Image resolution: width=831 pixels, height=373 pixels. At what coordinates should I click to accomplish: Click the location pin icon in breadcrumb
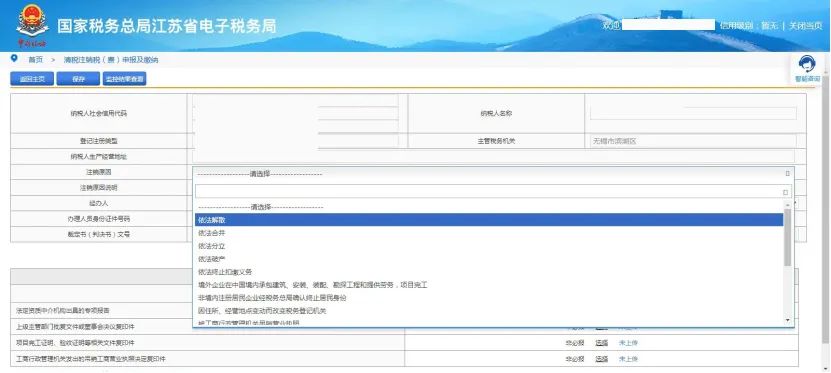coord(14,58)
